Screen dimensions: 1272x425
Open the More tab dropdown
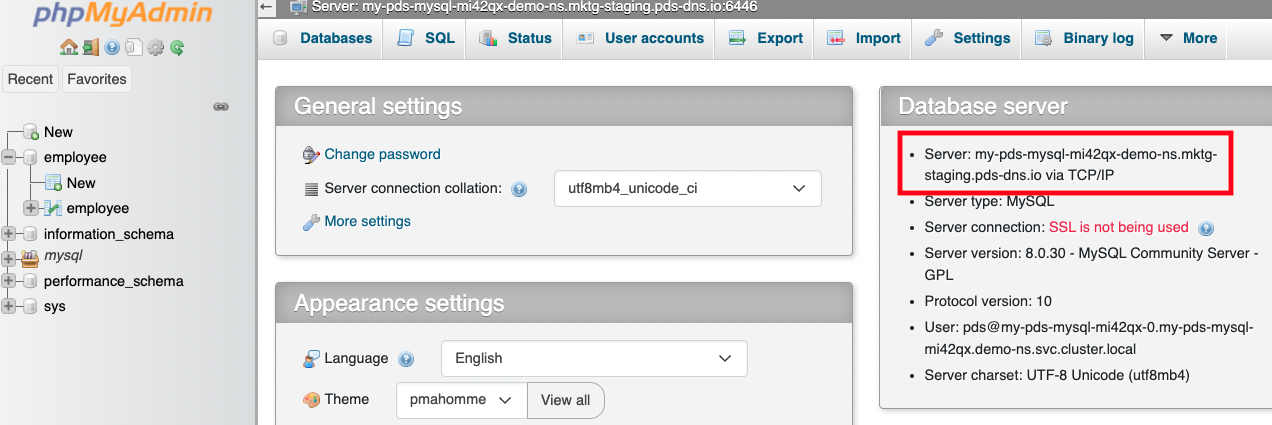(1188, 38)
